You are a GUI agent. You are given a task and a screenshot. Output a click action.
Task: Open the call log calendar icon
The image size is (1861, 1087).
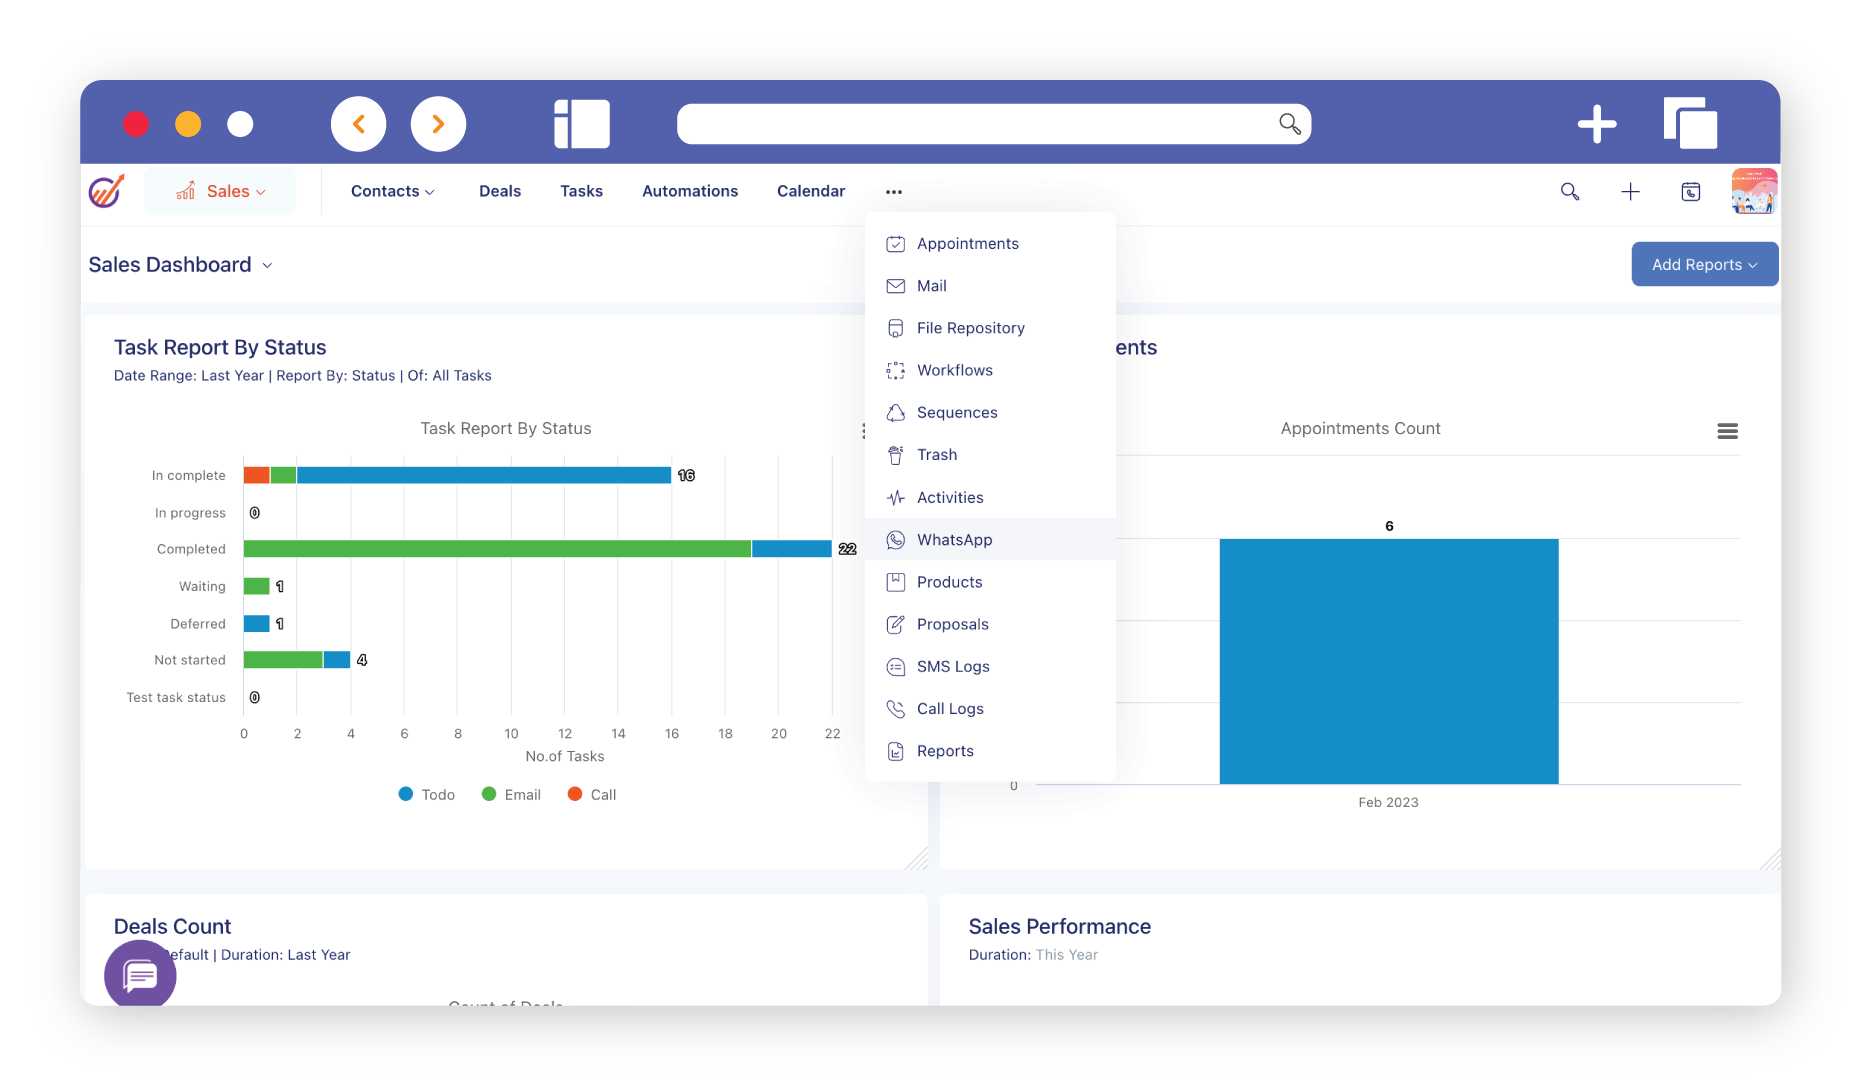(1690, 191)
